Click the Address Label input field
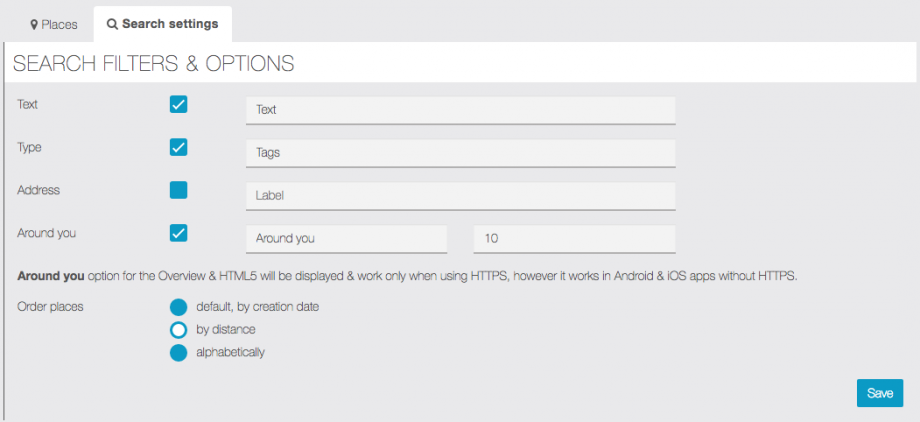This screenshot has width=920, height=422. click(x=460, y=196)
